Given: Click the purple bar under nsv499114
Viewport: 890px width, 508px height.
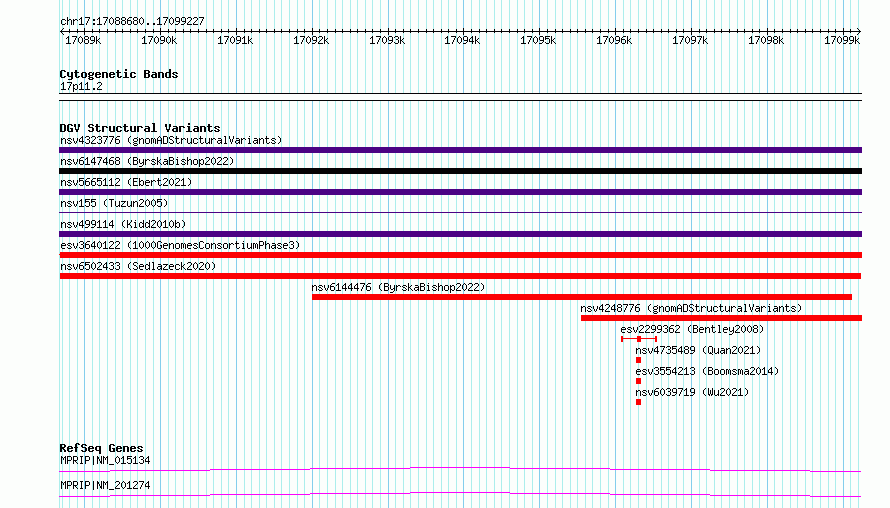Looking at the screenshot, I should point(460,234).
